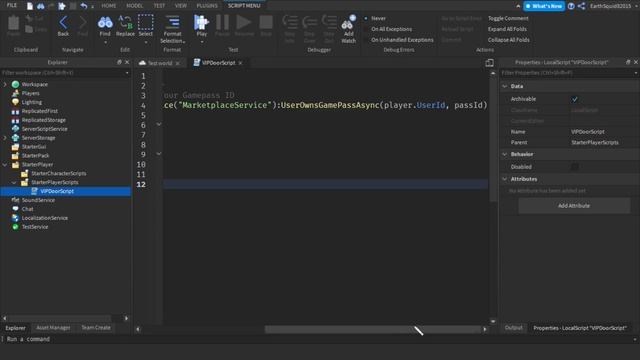640x360 pixels.
Task: Click the Filter workspace search field
Action: (x=65, y=73)
